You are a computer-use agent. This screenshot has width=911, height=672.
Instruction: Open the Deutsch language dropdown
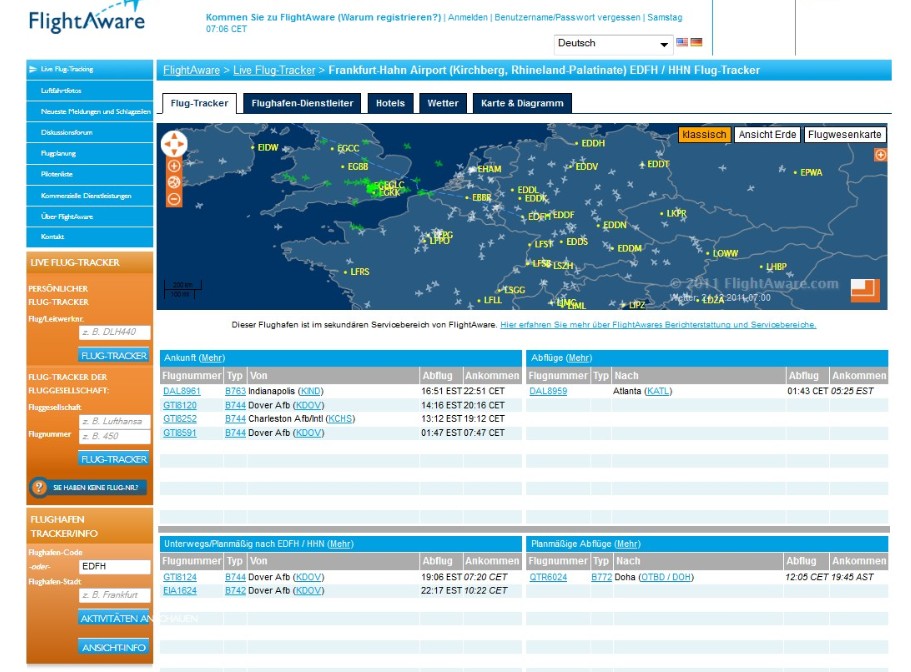click(613, 44)
